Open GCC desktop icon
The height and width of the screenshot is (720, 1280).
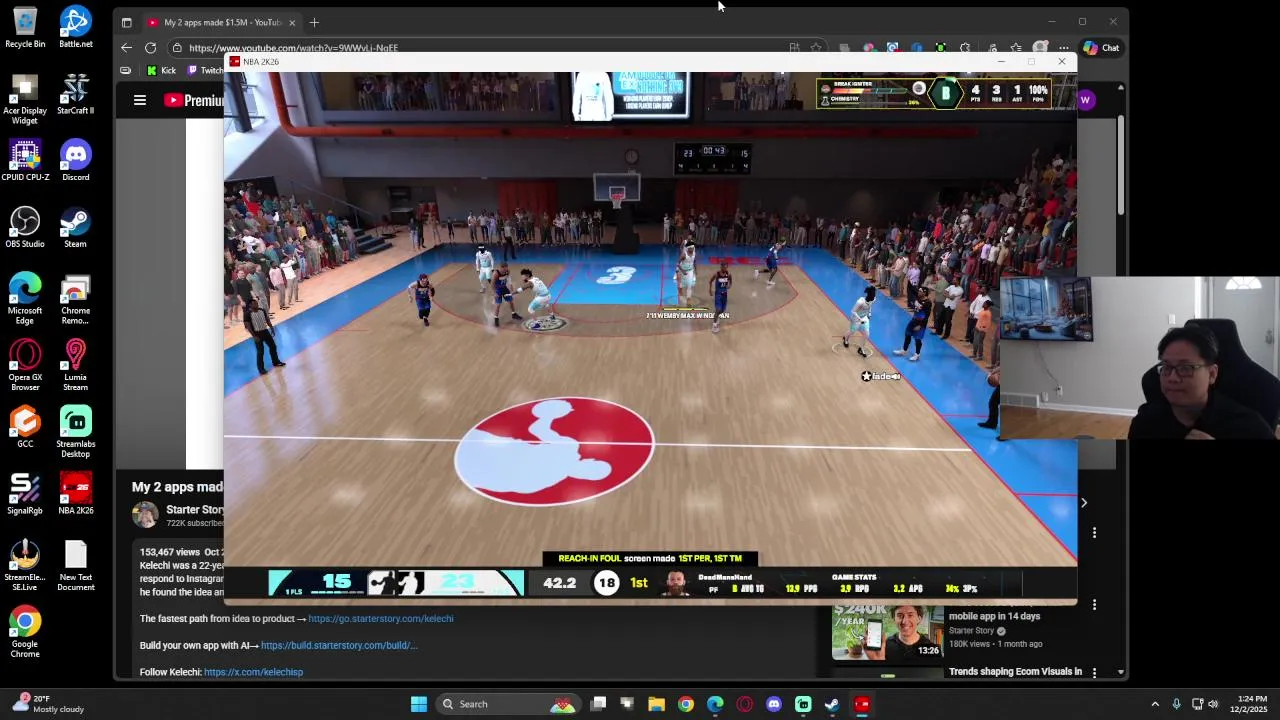(x=25, y=428)
